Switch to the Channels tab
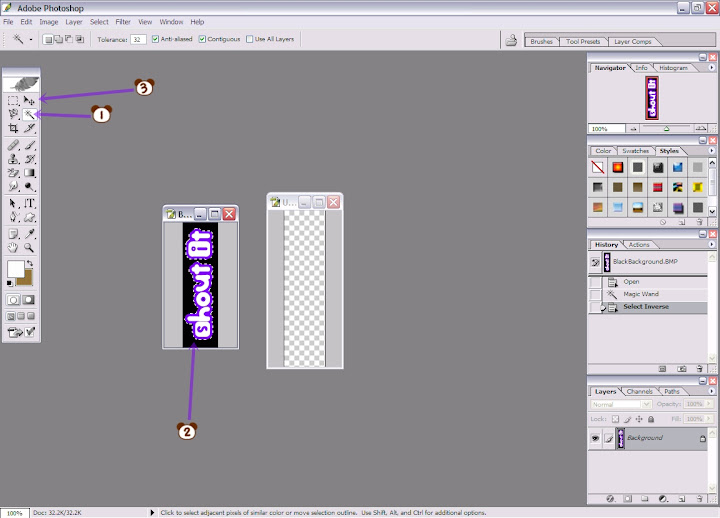Viewport: 720px width, 518px height. pyautogui.click(x=639, y=391)
